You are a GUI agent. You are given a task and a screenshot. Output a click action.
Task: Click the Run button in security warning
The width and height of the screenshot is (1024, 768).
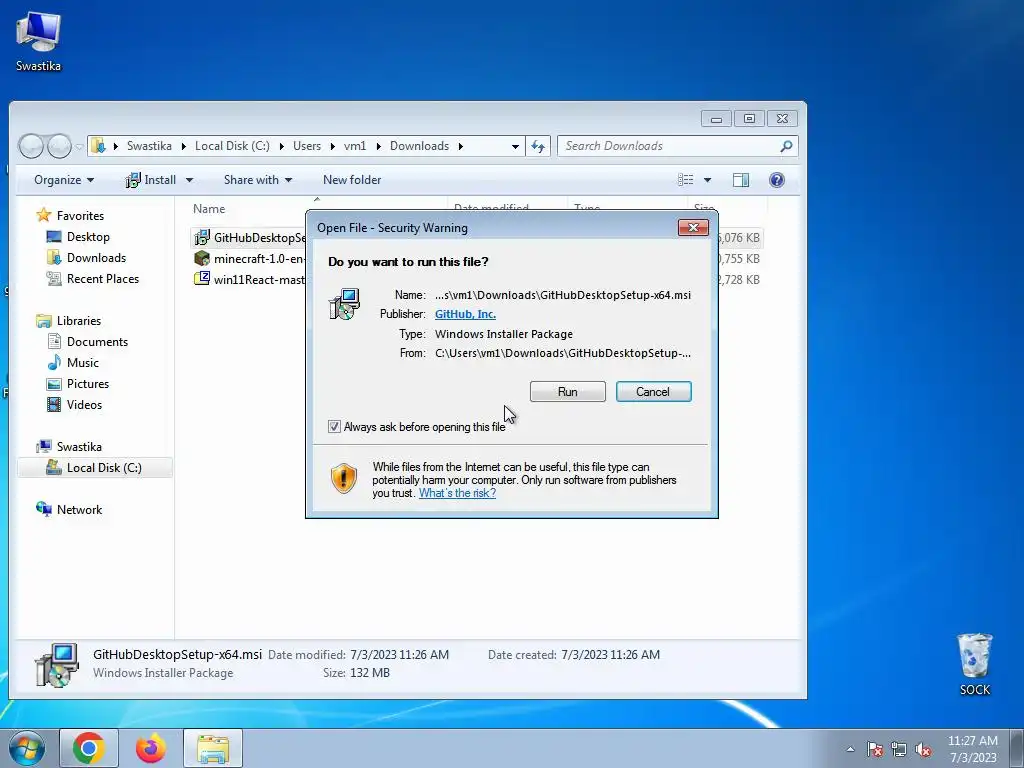coord(568,392)
